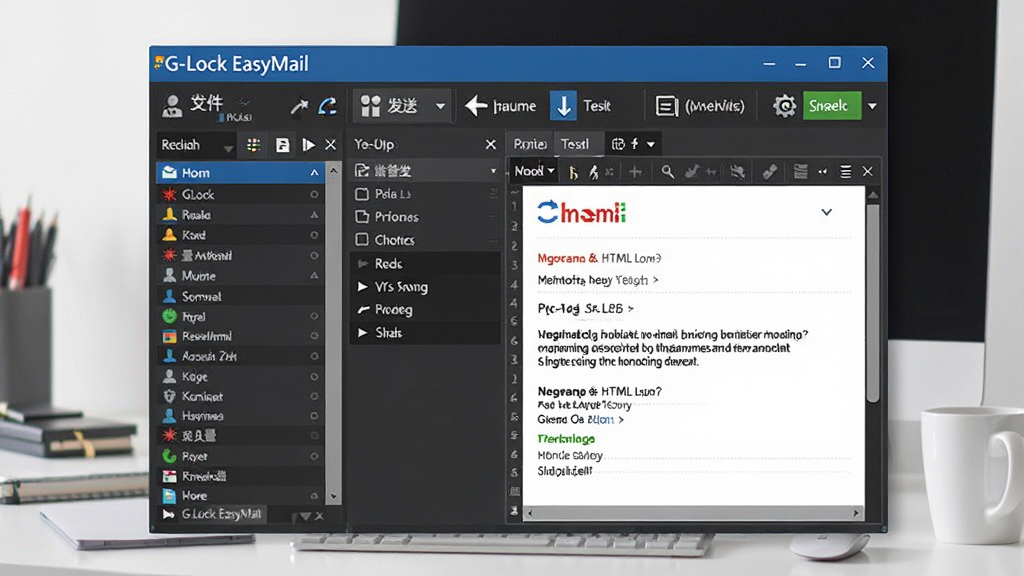This screenshot has width=1024, height=576.
Task: Switch to the Pgnie tab
Action: point(530,144)
